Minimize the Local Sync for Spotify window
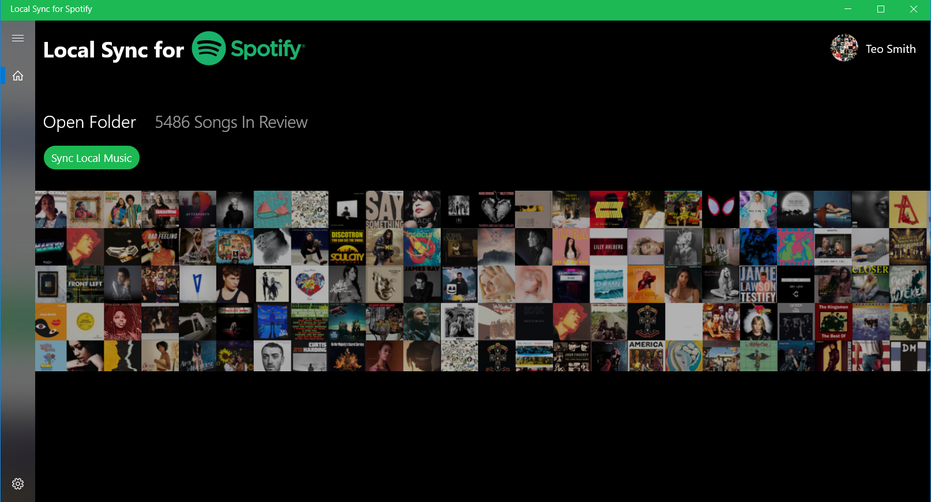Image resolution: width=931 pixels, height=502 pixels. tap(848, 9)
